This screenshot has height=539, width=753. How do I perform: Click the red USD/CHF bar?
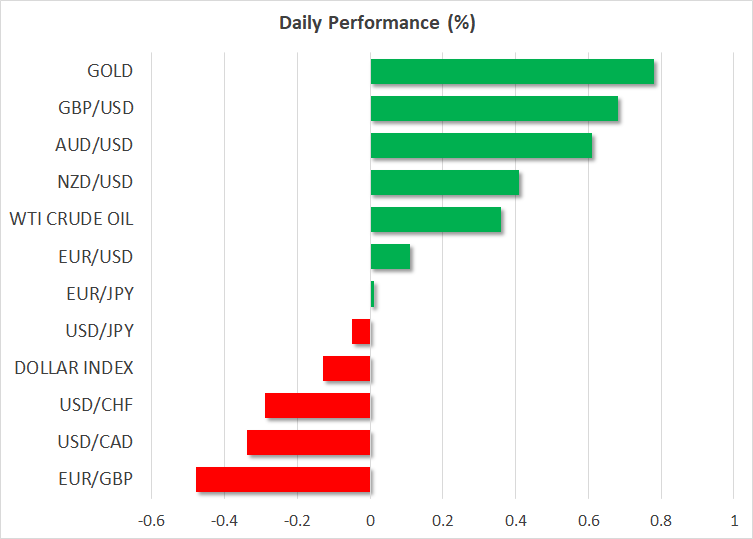[318, 405]
